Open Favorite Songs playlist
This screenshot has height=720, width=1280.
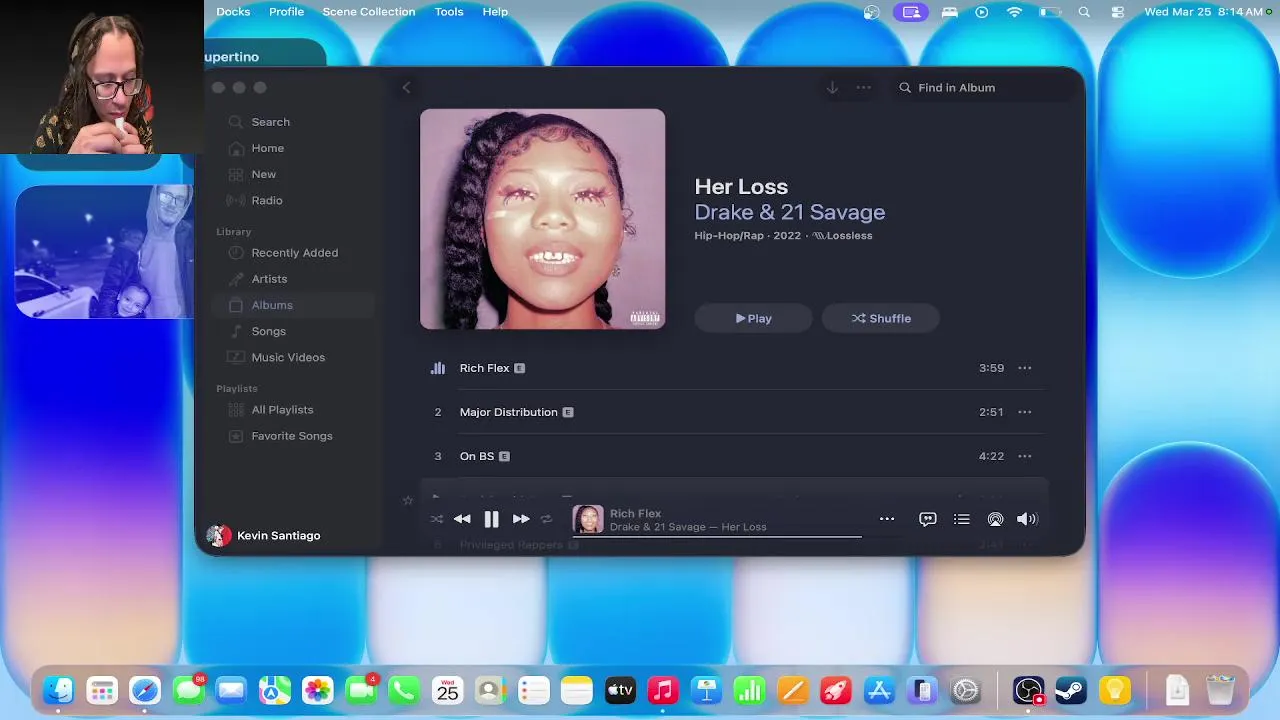pos(292,436)
